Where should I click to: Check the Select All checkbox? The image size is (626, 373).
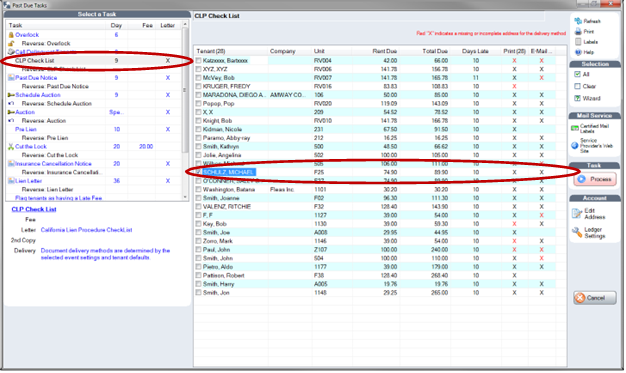click(x=577, y=74)
